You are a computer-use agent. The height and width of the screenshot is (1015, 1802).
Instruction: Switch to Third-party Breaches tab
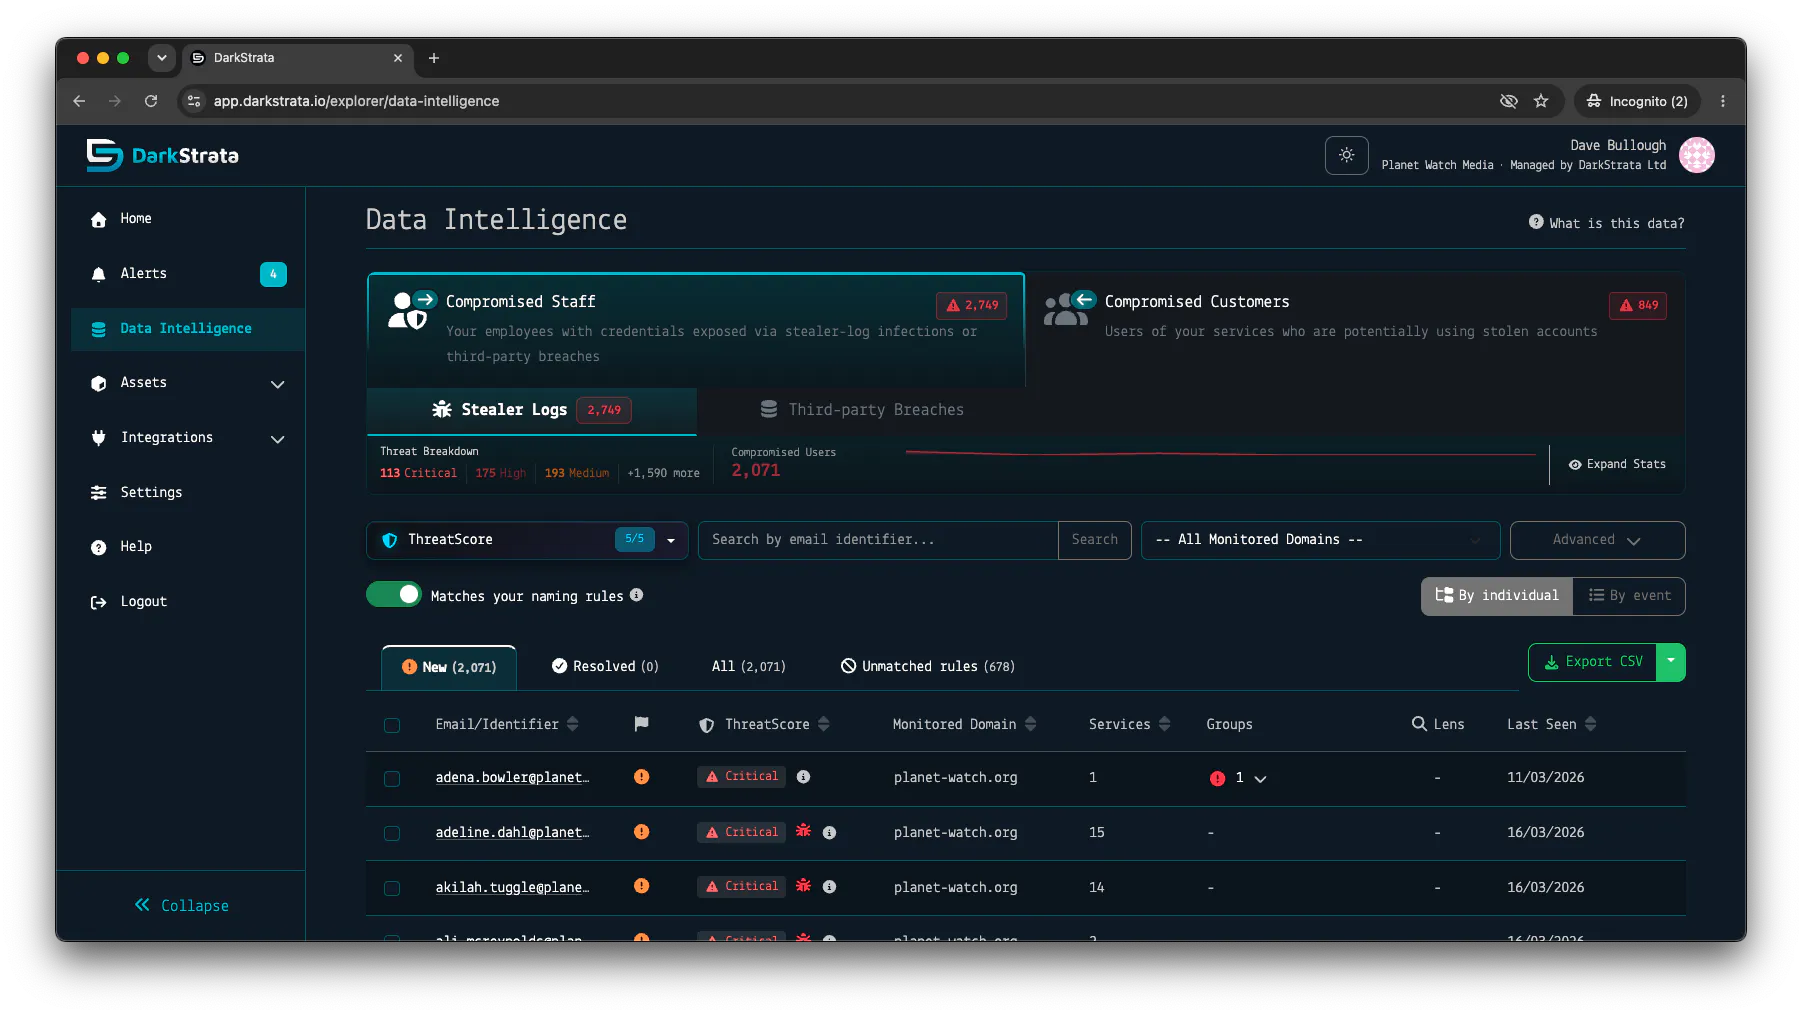862,410
